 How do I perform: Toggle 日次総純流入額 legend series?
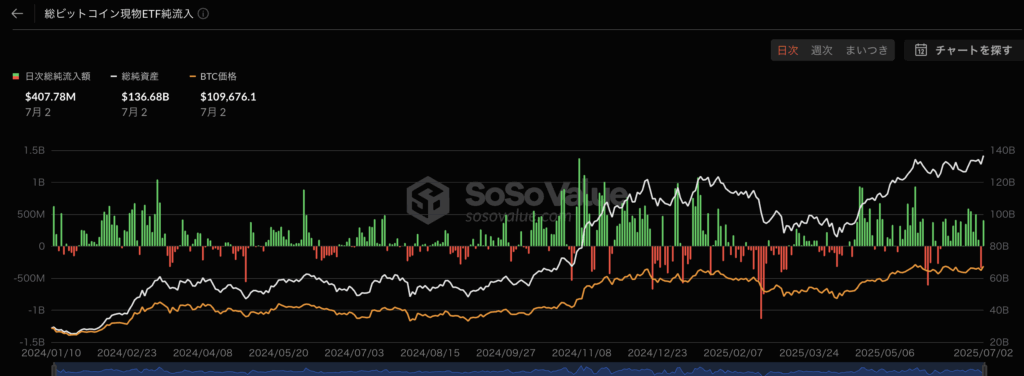52,76
